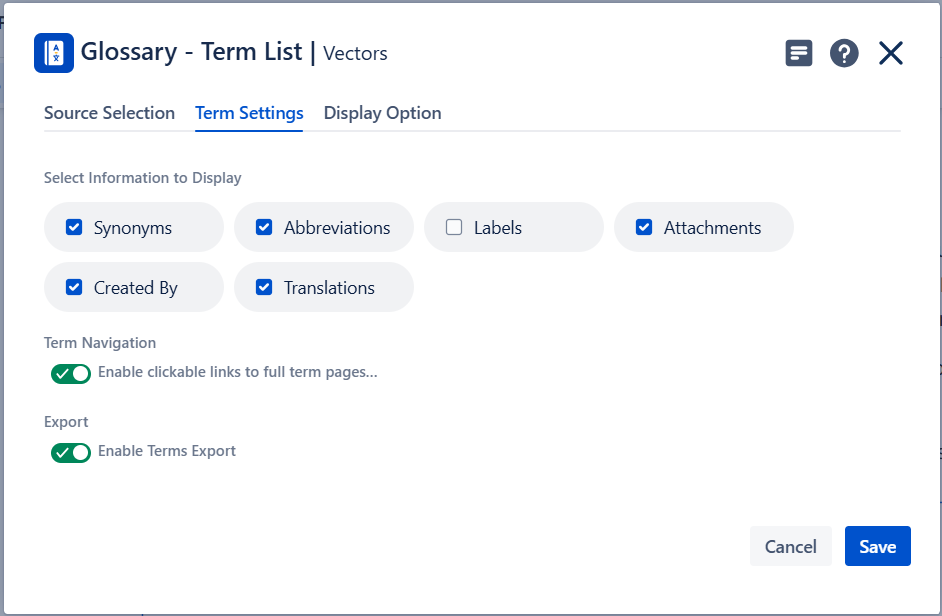
Task: Click the Glossary app logo icon
Action: (54, 53)
